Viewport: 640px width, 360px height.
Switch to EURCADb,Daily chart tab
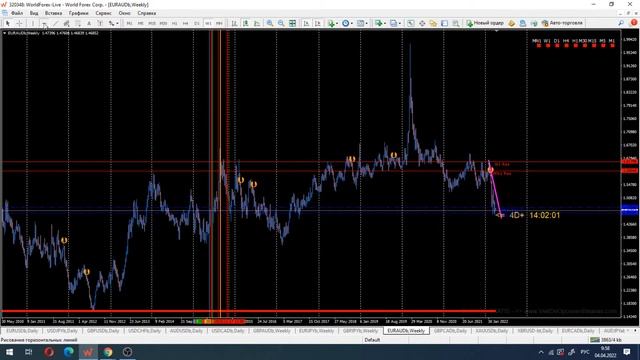click(578, 331)
